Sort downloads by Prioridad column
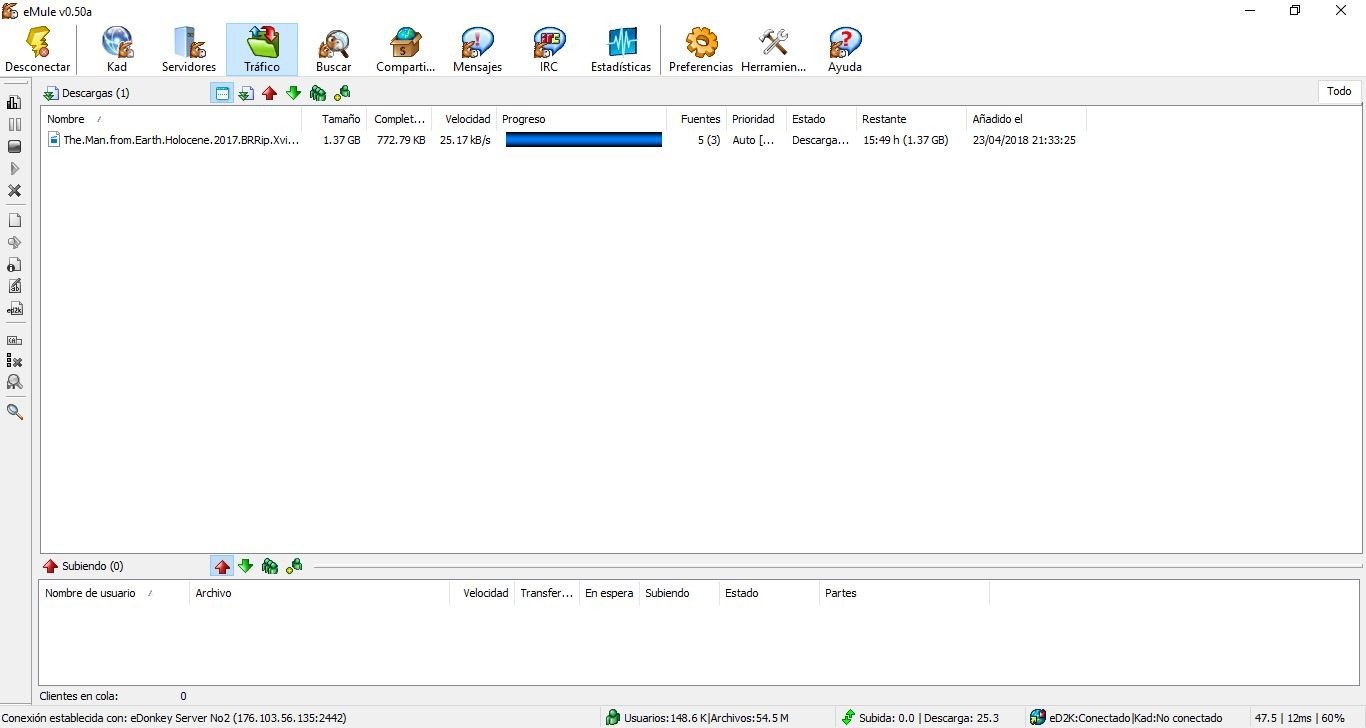1366x728 pixels. [756, 119]
